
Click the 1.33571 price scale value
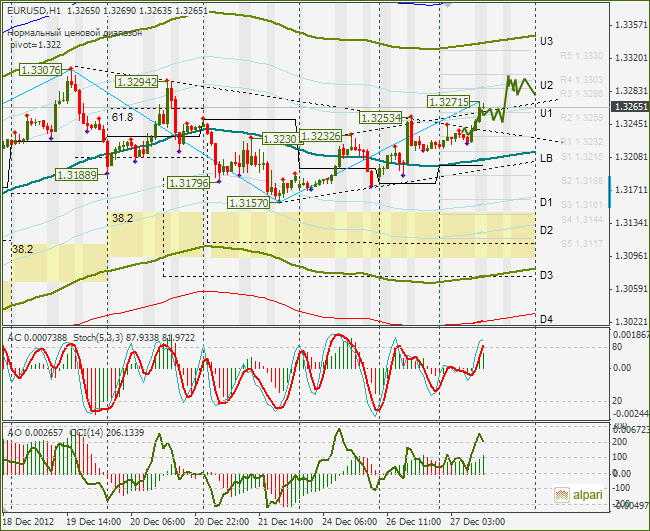(x=631, y=25)
